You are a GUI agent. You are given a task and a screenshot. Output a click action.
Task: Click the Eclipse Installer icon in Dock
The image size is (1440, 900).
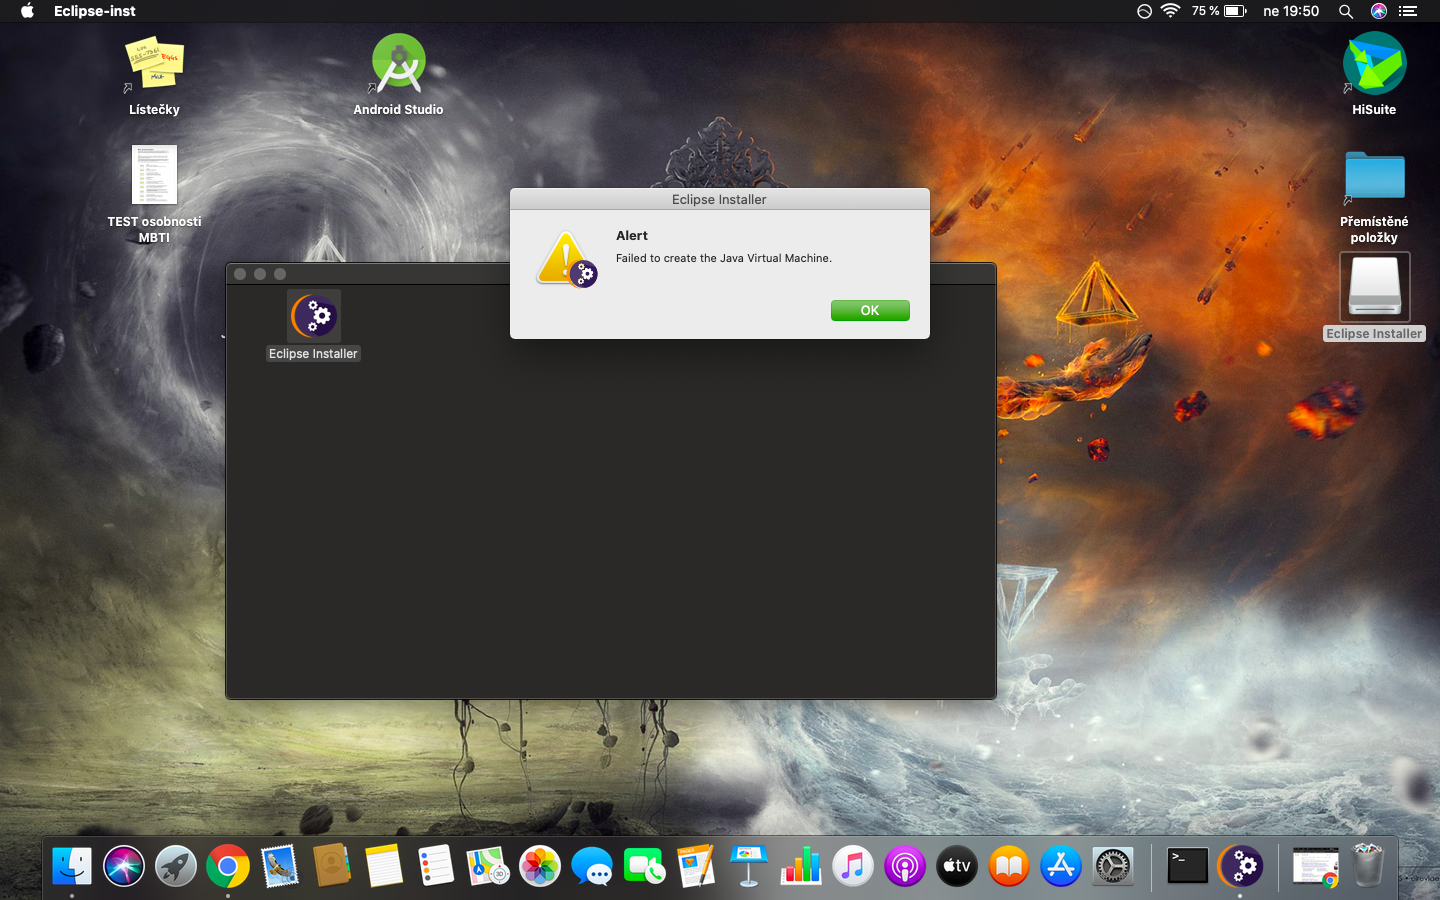pyautogui.click(x=1241, y=866)
